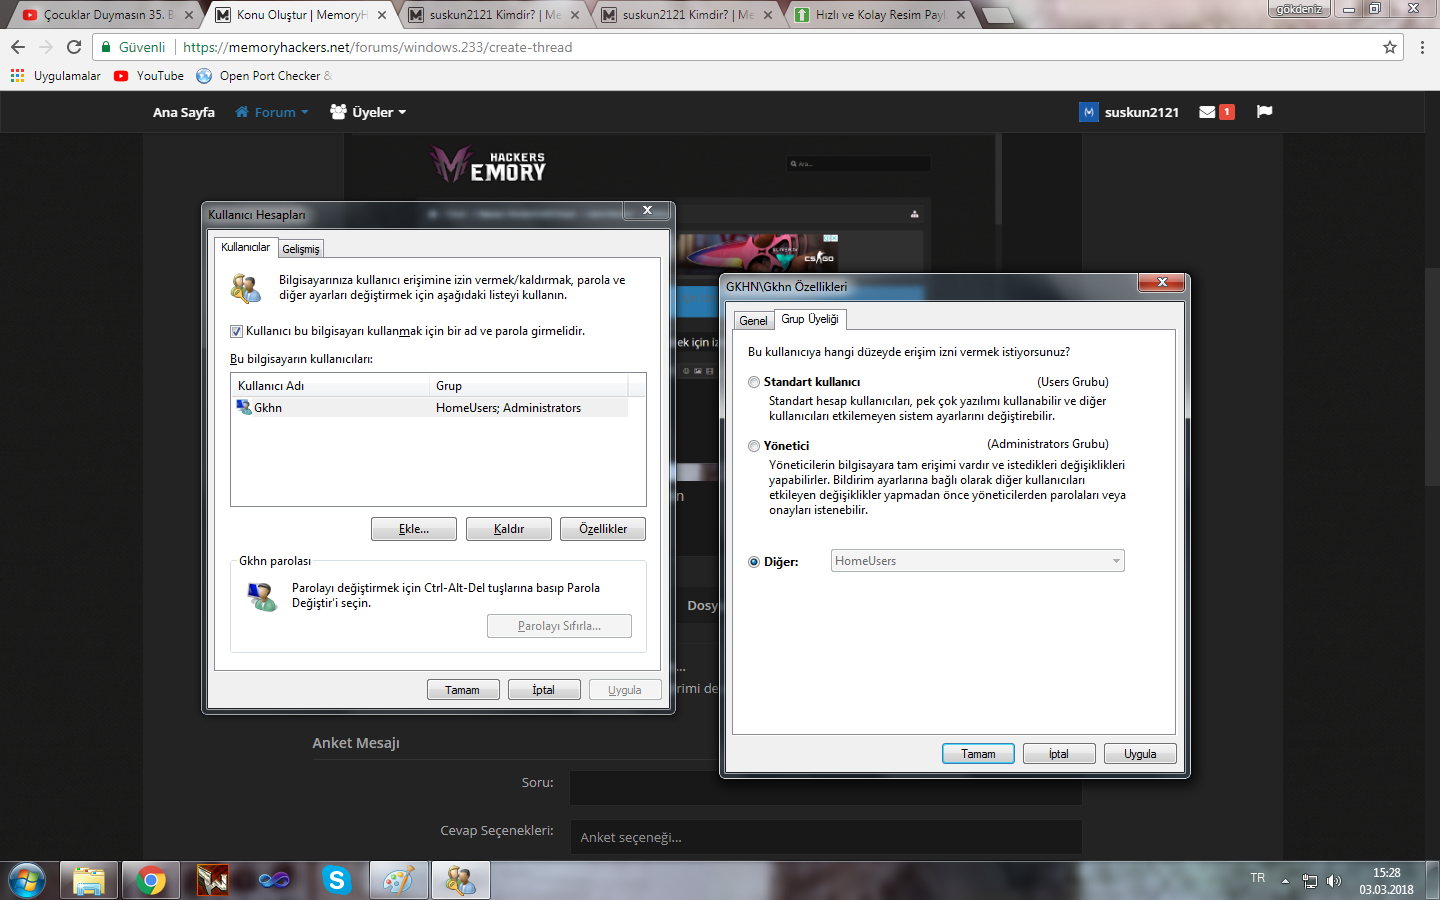Viewport: 1440px width, 900px height.
Task: Open File Explorer from the taskbar
Action: [x=89, y=880]
